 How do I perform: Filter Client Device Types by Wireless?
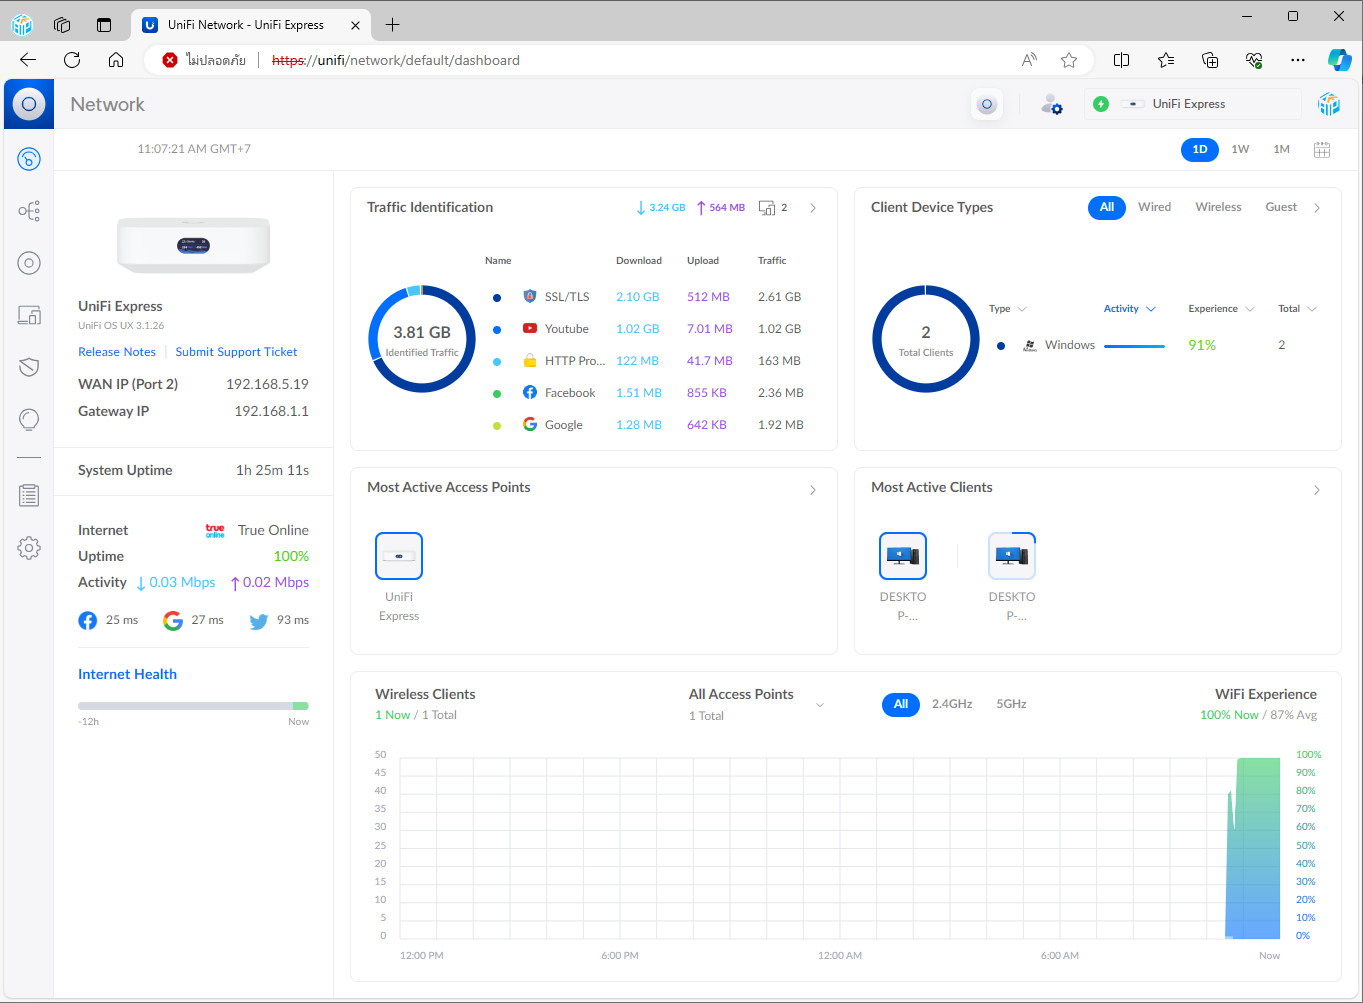pos(1218,207)
